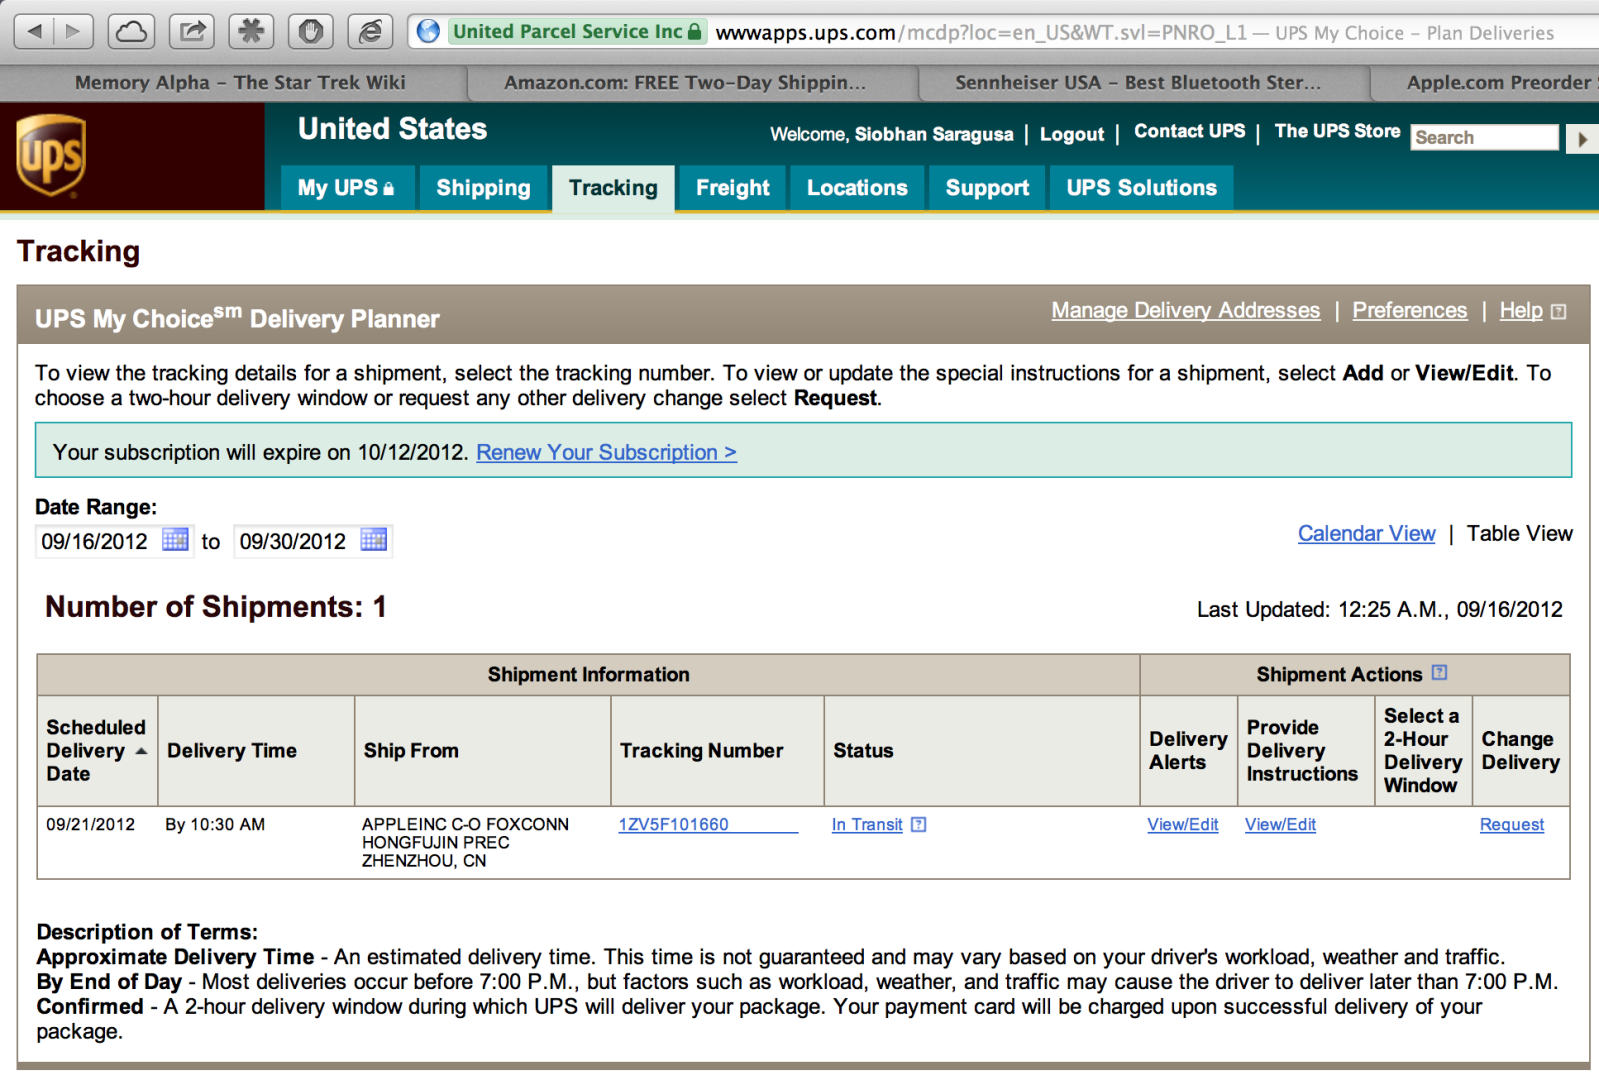
Task: Click the Search input field
Action: tap(1485, 138)
